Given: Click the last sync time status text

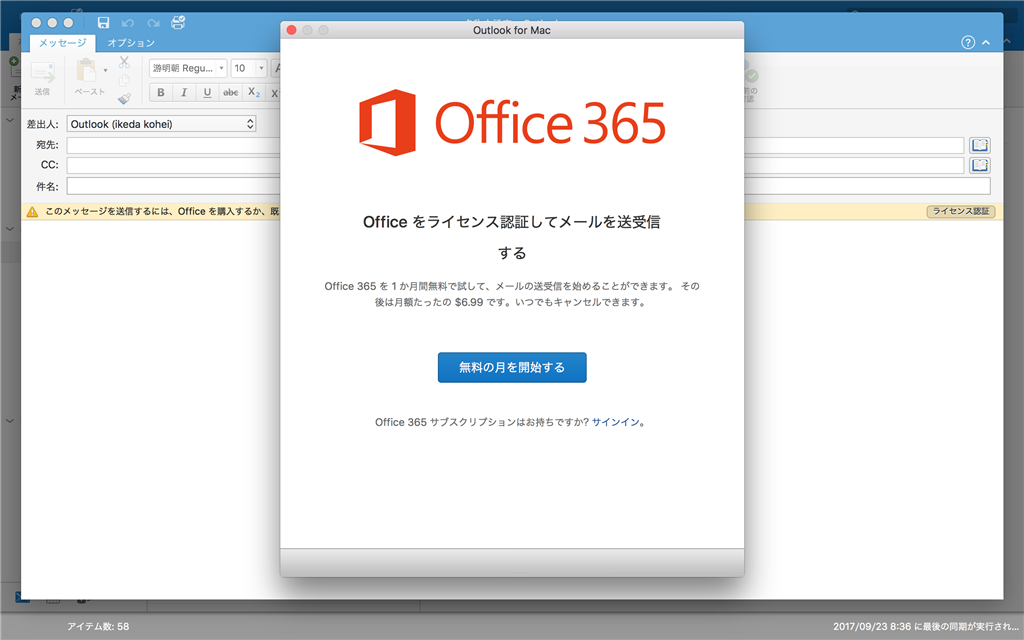Looking at the screenshot, I should coord(925,626).
